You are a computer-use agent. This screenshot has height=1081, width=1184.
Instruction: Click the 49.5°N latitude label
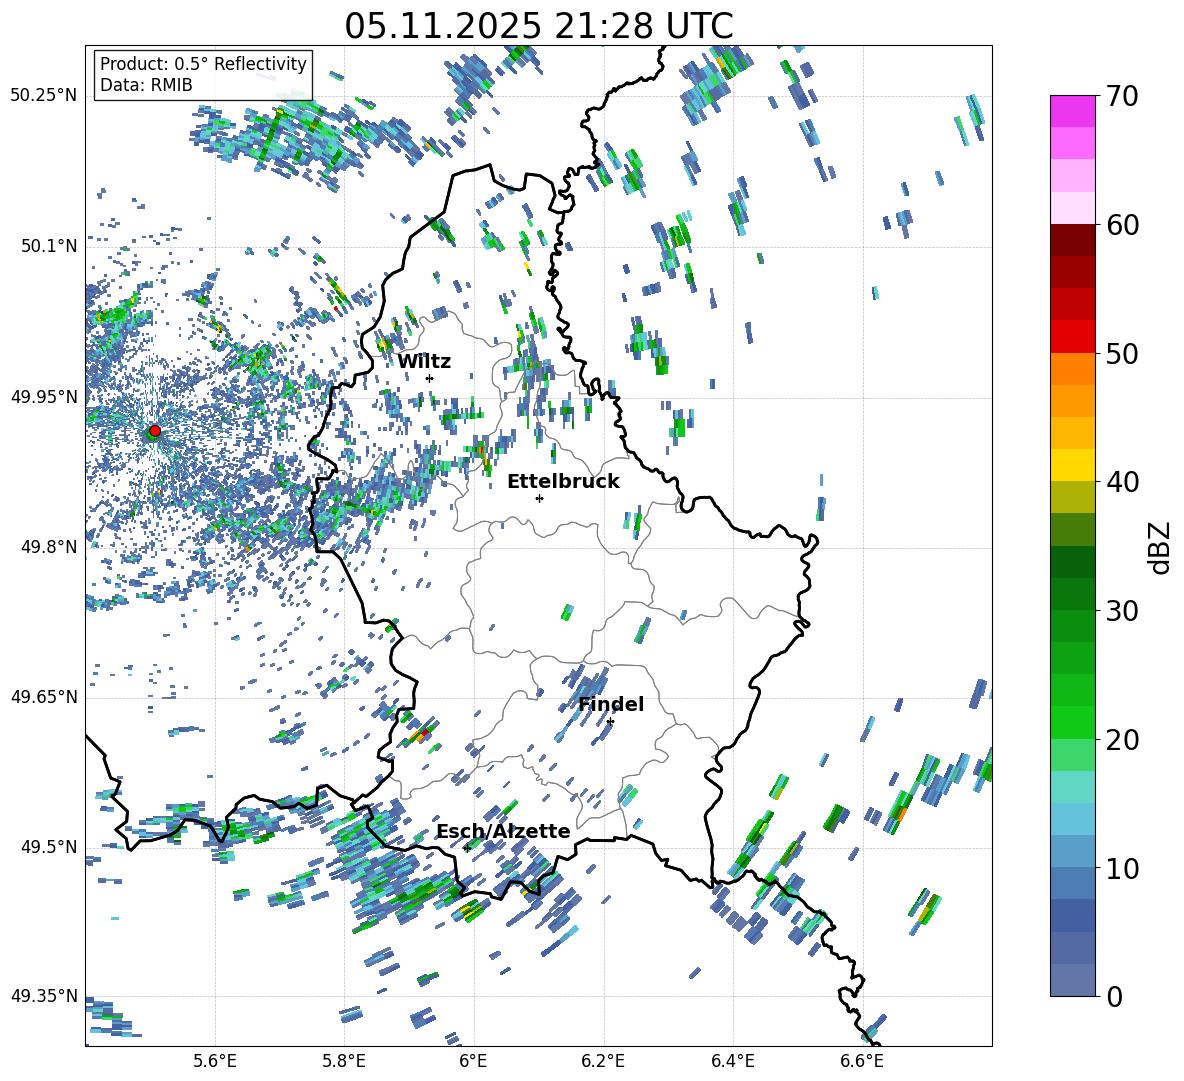pyautogui.click(x=49, y=846)
